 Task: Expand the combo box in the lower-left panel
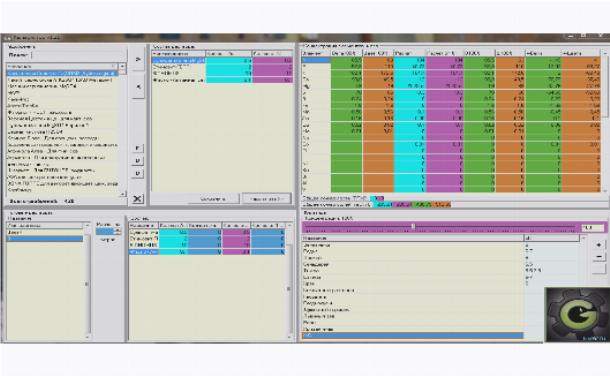tap(87, 226)
